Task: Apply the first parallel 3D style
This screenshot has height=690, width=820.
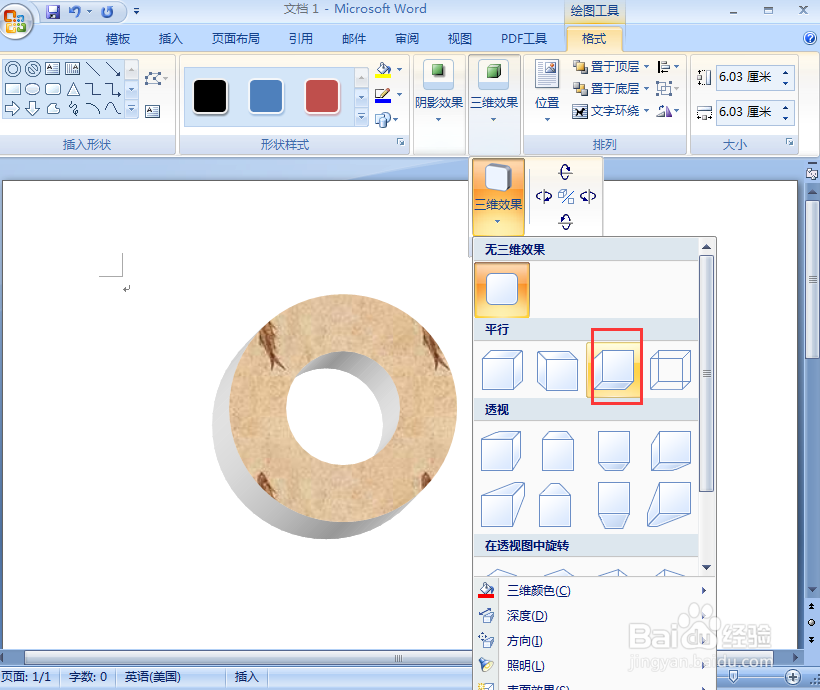Action: [x=502, y=370]
